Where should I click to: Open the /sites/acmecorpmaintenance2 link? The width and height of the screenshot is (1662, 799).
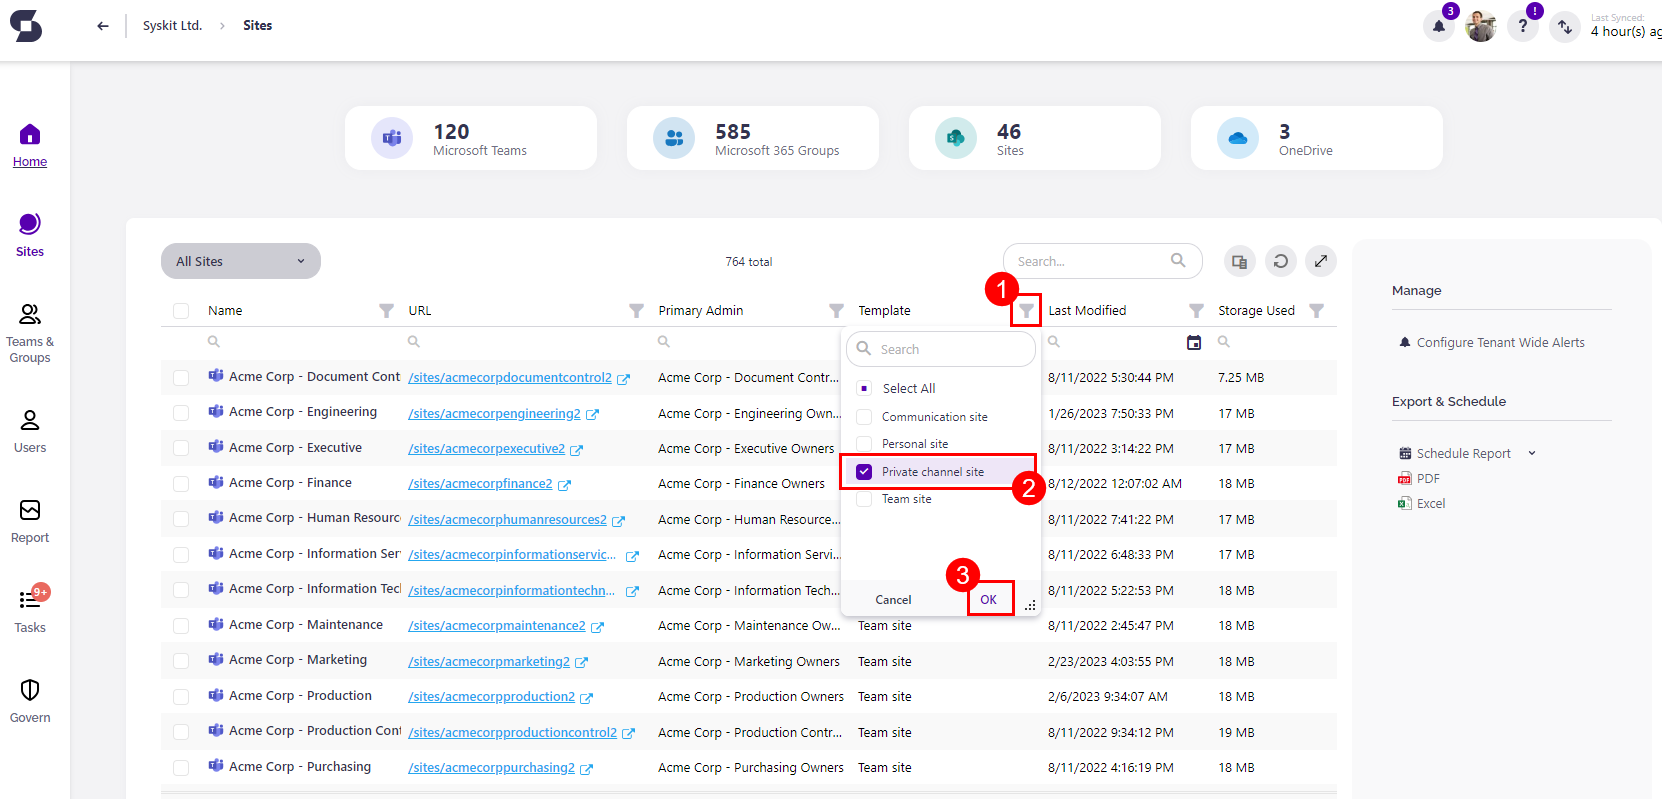point(497,626)
